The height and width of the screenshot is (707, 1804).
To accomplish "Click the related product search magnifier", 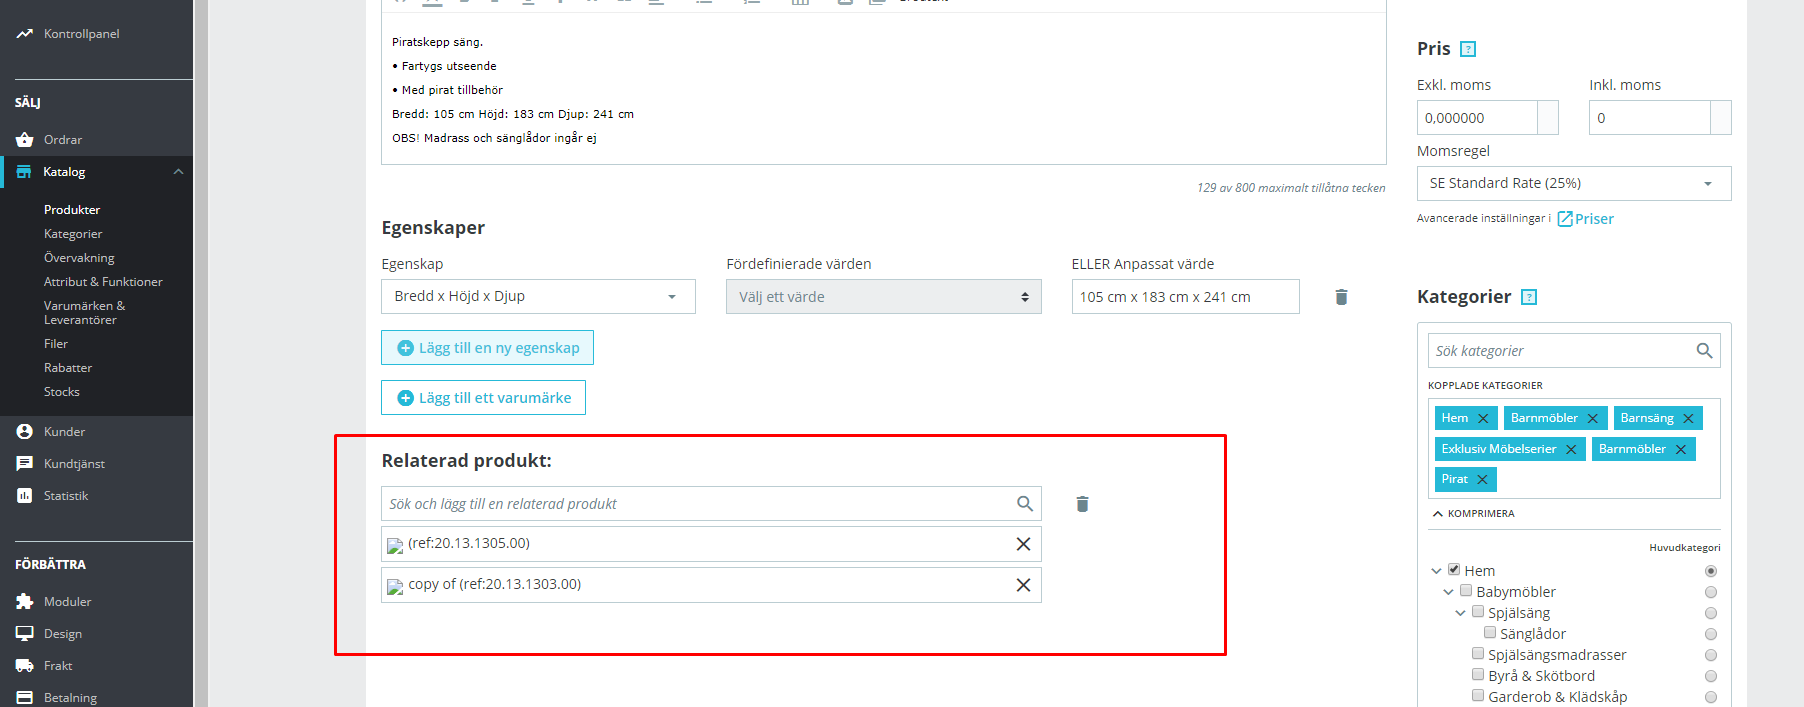I will tap(1025, 504).
